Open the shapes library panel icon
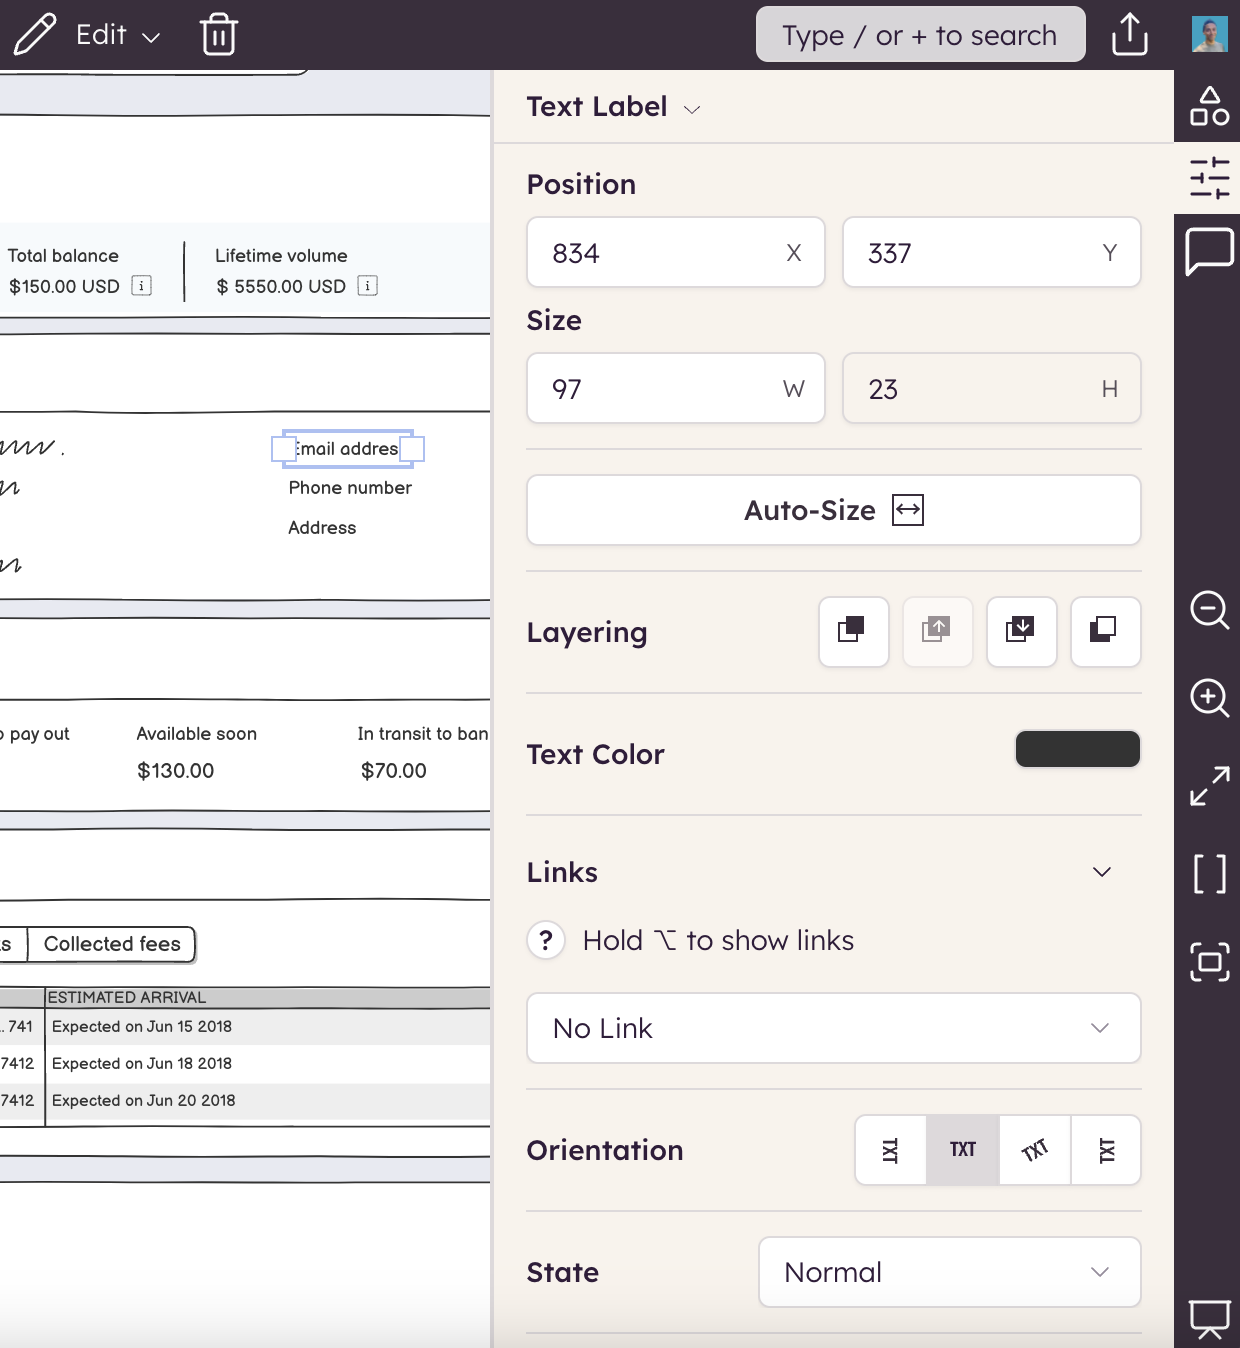Viewport: 1240px width, 1348px height. (1209, 106)
